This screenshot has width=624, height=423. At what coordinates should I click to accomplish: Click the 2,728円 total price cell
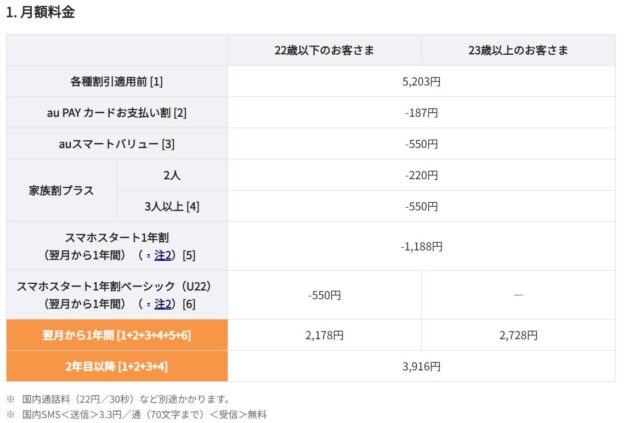518,335
